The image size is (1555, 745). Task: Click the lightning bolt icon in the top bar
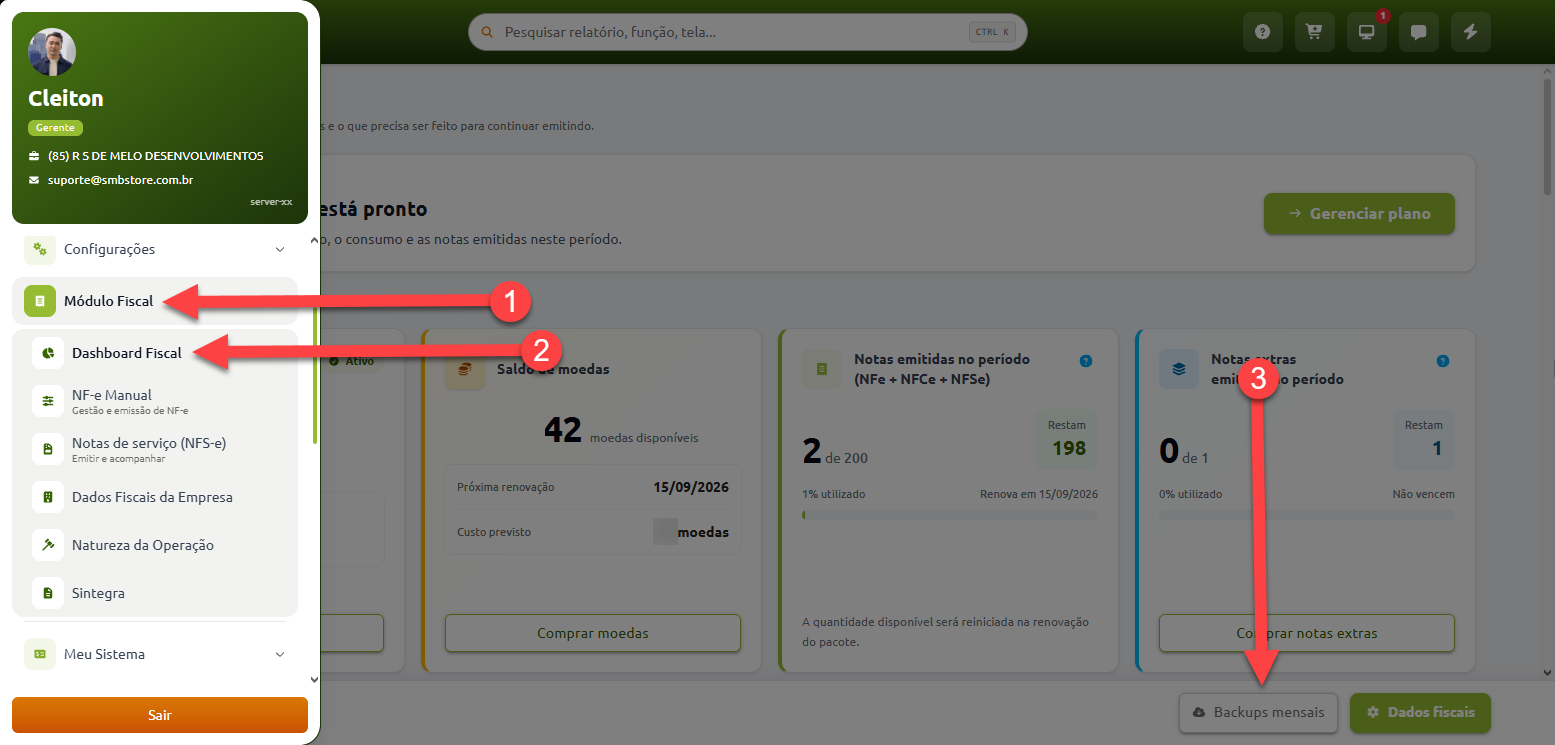coord(1470,32)
